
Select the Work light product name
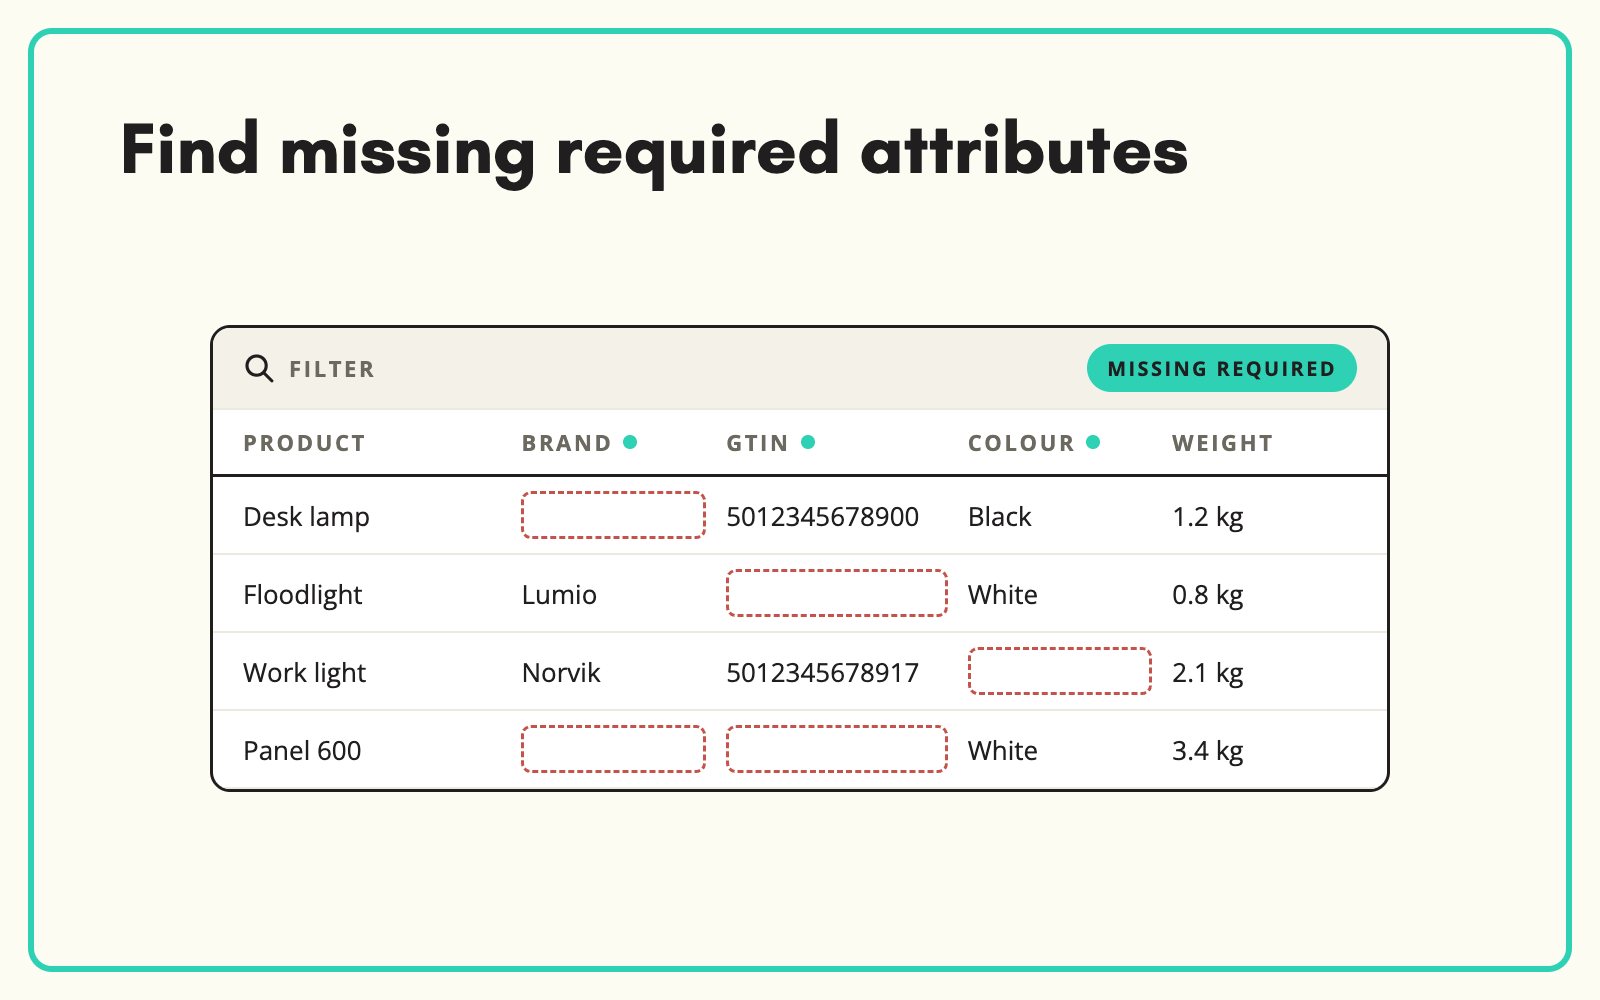[304, 673]
